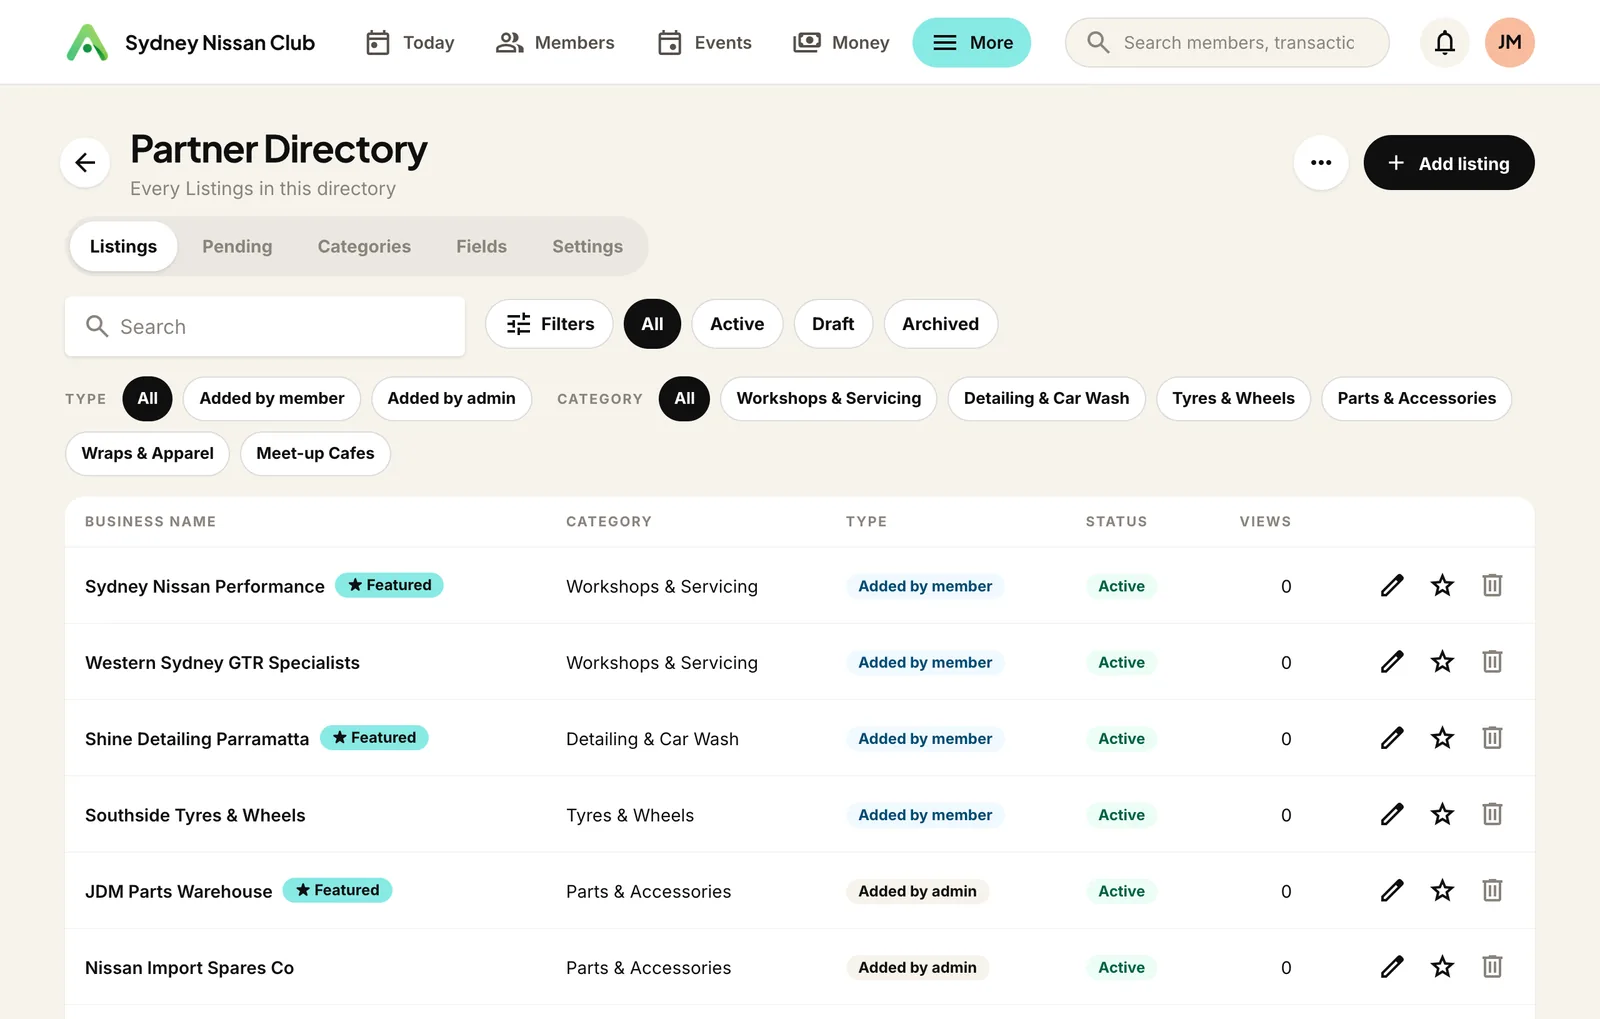The image size is (1600, 1019).
Task: Feature Nissan Import Spares Co with the star
Action: (x=1442, y=966)
